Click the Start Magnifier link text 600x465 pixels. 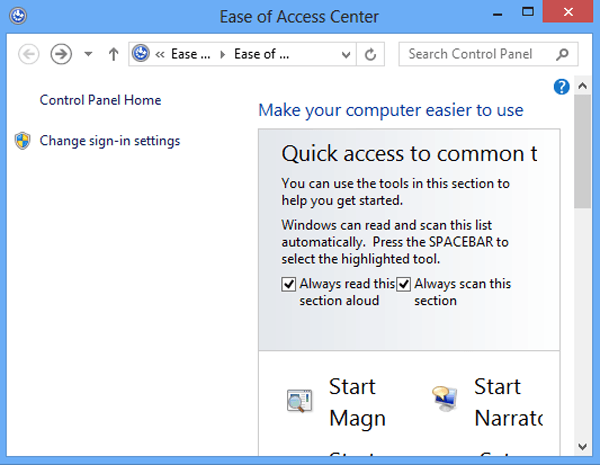pyautogui.click(x=357, y=402)
